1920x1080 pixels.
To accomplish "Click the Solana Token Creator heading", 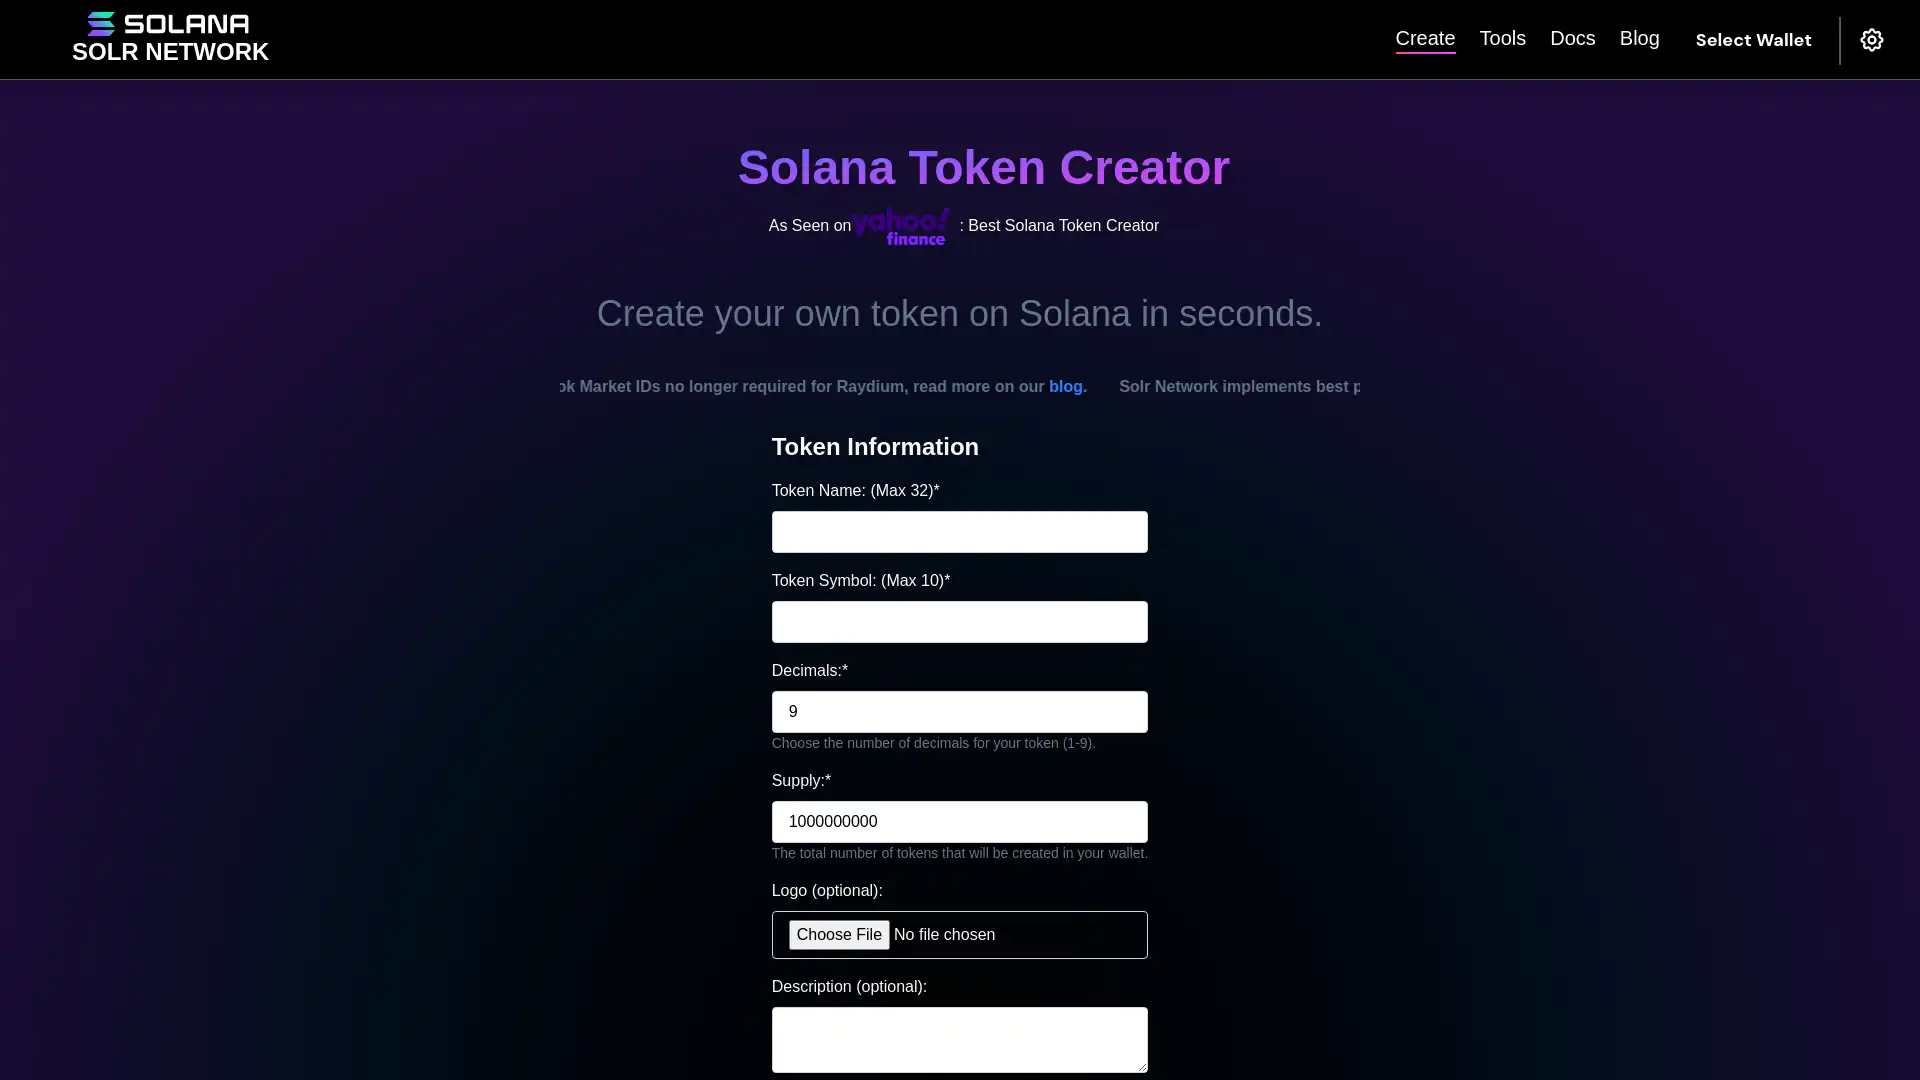I will click(983, 168).
